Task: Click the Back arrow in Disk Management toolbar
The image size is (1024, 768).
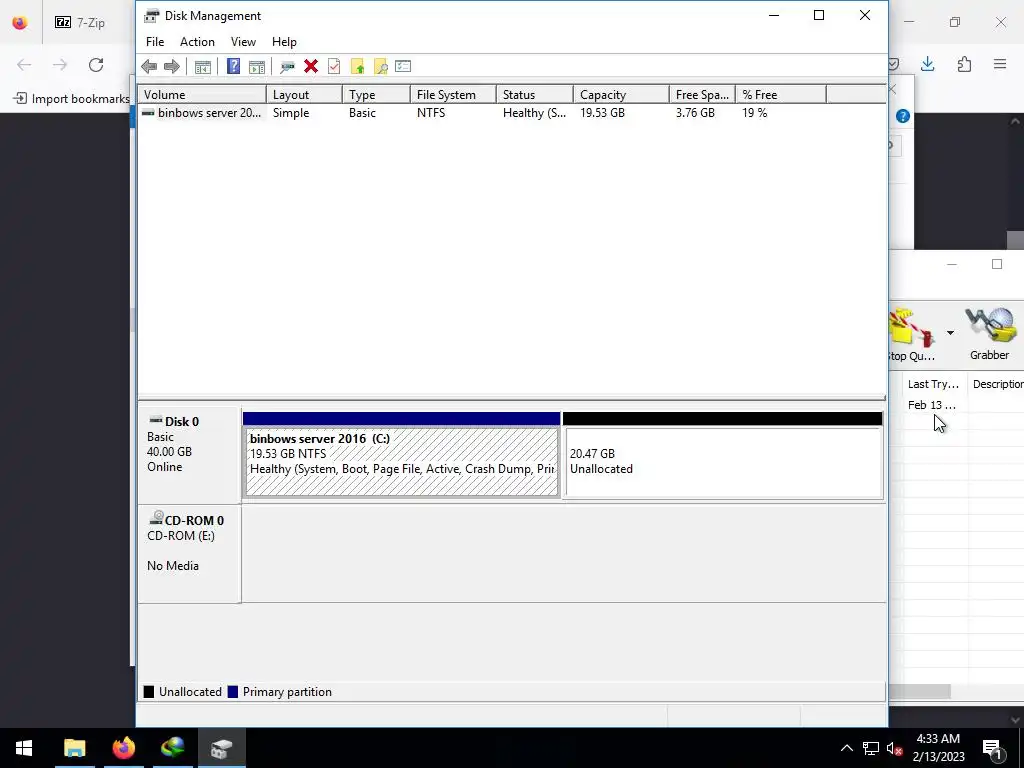Action: coord(149,66)
